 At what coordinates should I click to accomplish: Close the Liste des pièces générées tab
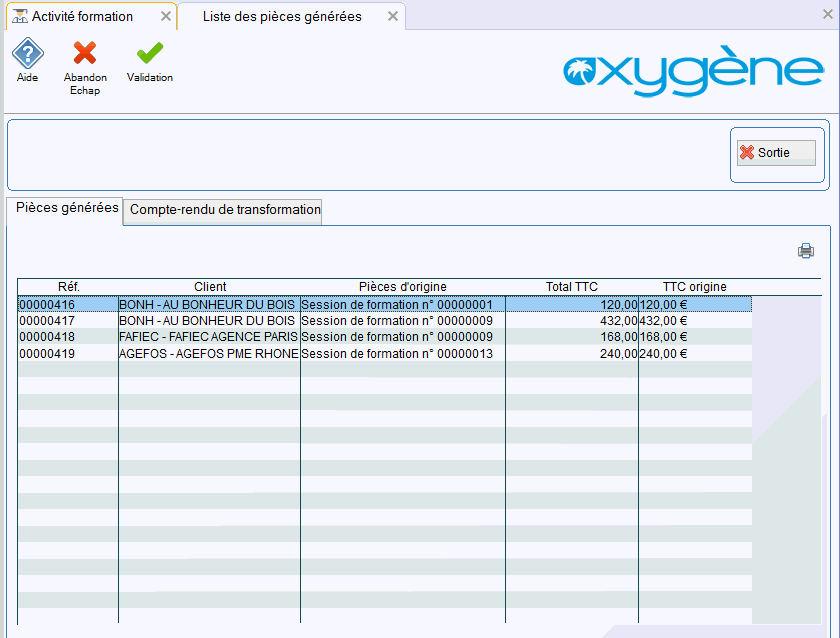click(393, 17)
